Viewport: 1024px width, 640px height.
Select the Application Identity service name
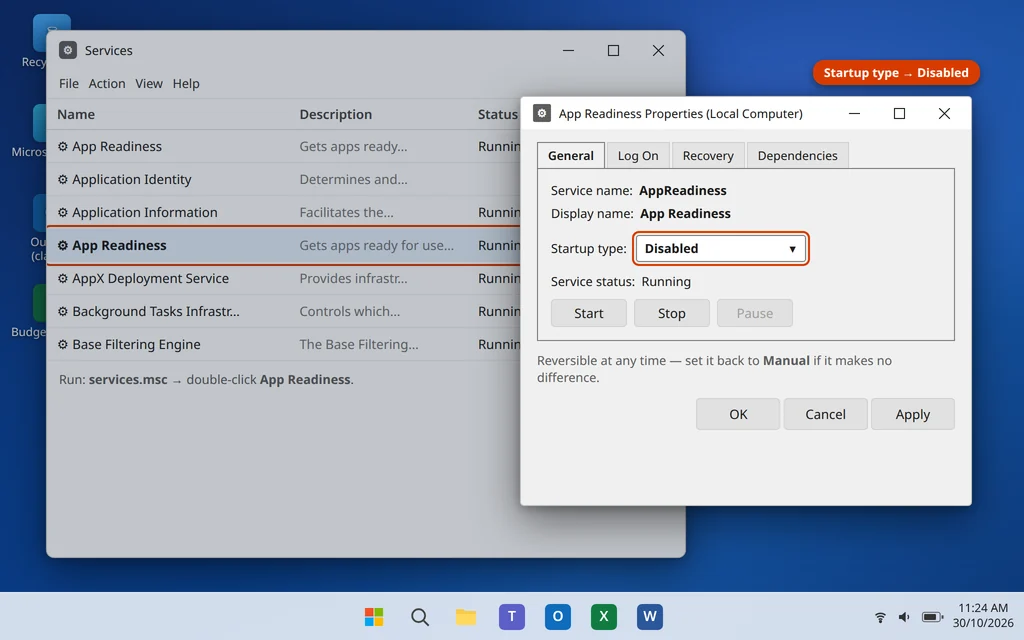(x=132, y=179)
